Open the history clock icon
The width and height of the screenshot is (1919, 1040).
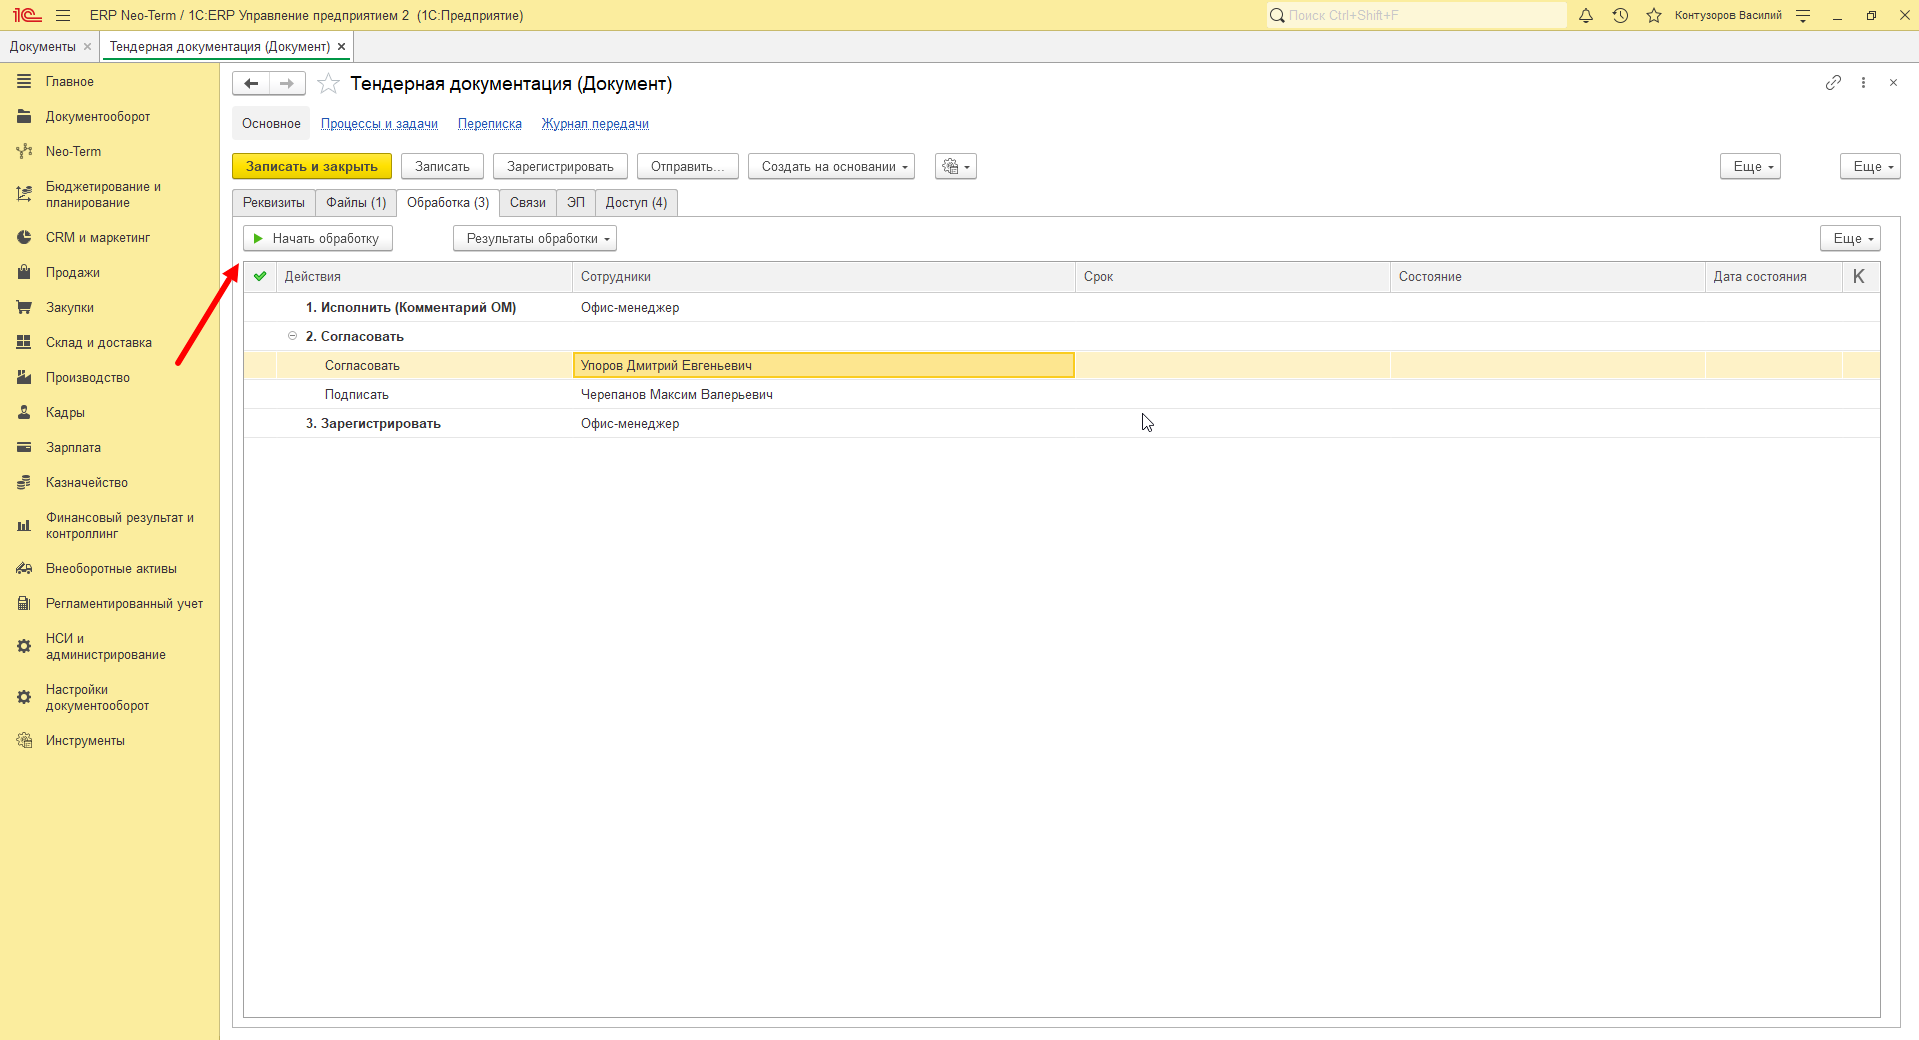[x=1620, y=15]
